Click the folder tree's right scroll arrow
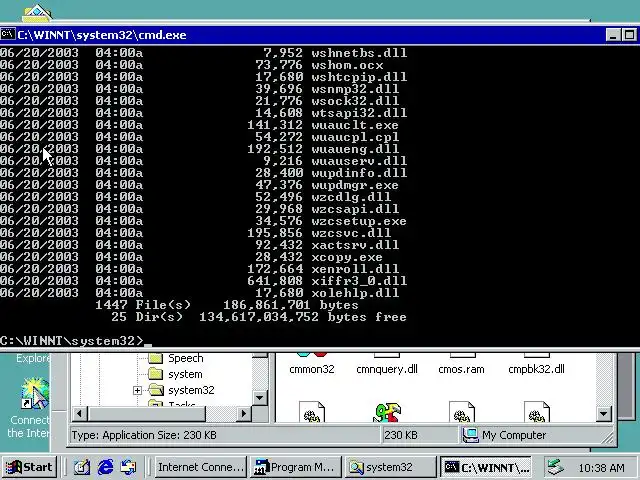 244,413
